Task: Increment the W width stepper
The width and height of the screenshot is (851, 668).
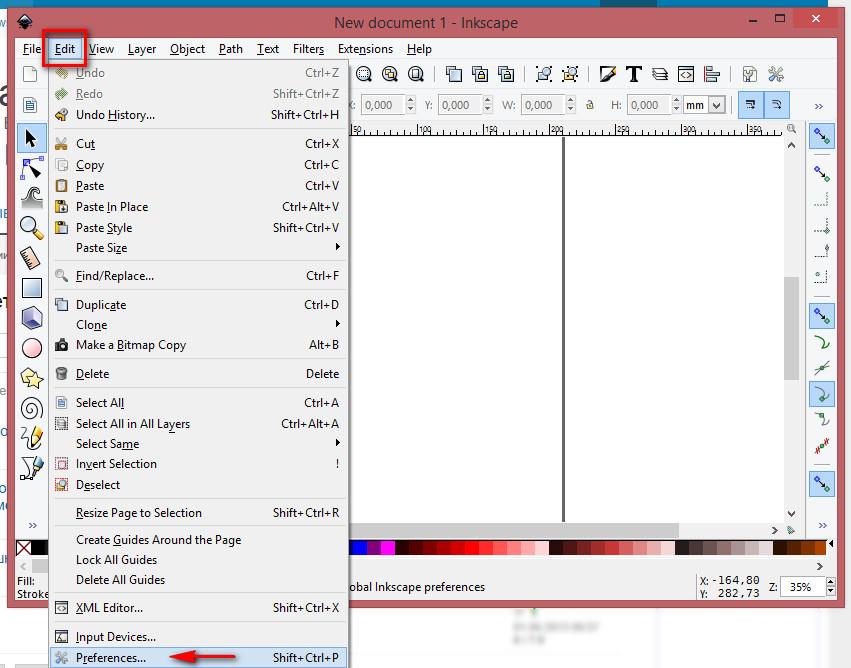Action: 570,100
